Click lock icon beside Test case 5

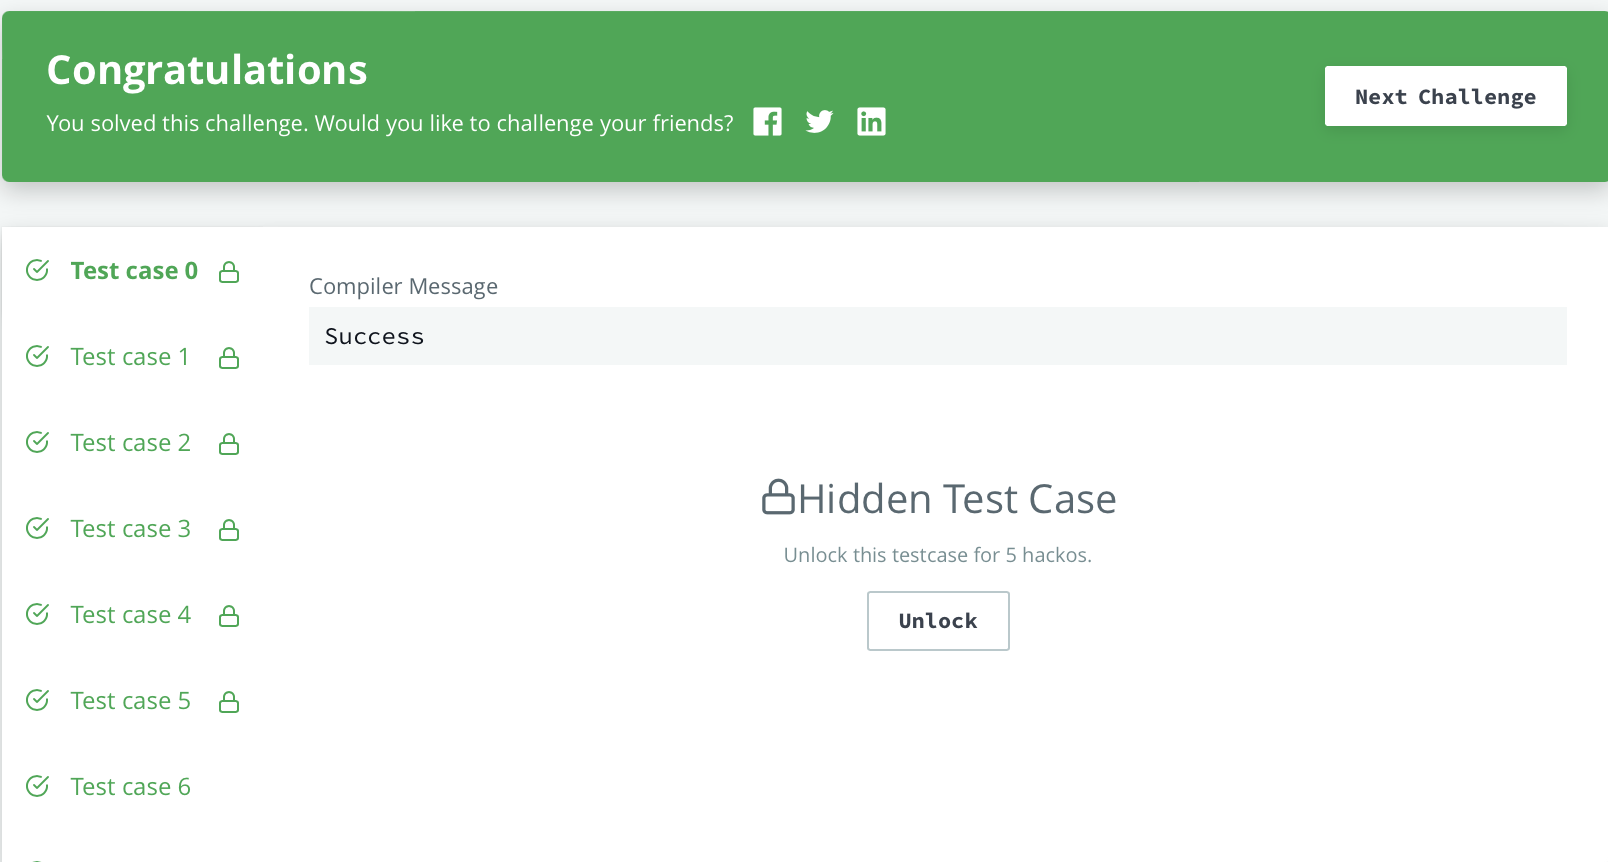coord(229,702)
